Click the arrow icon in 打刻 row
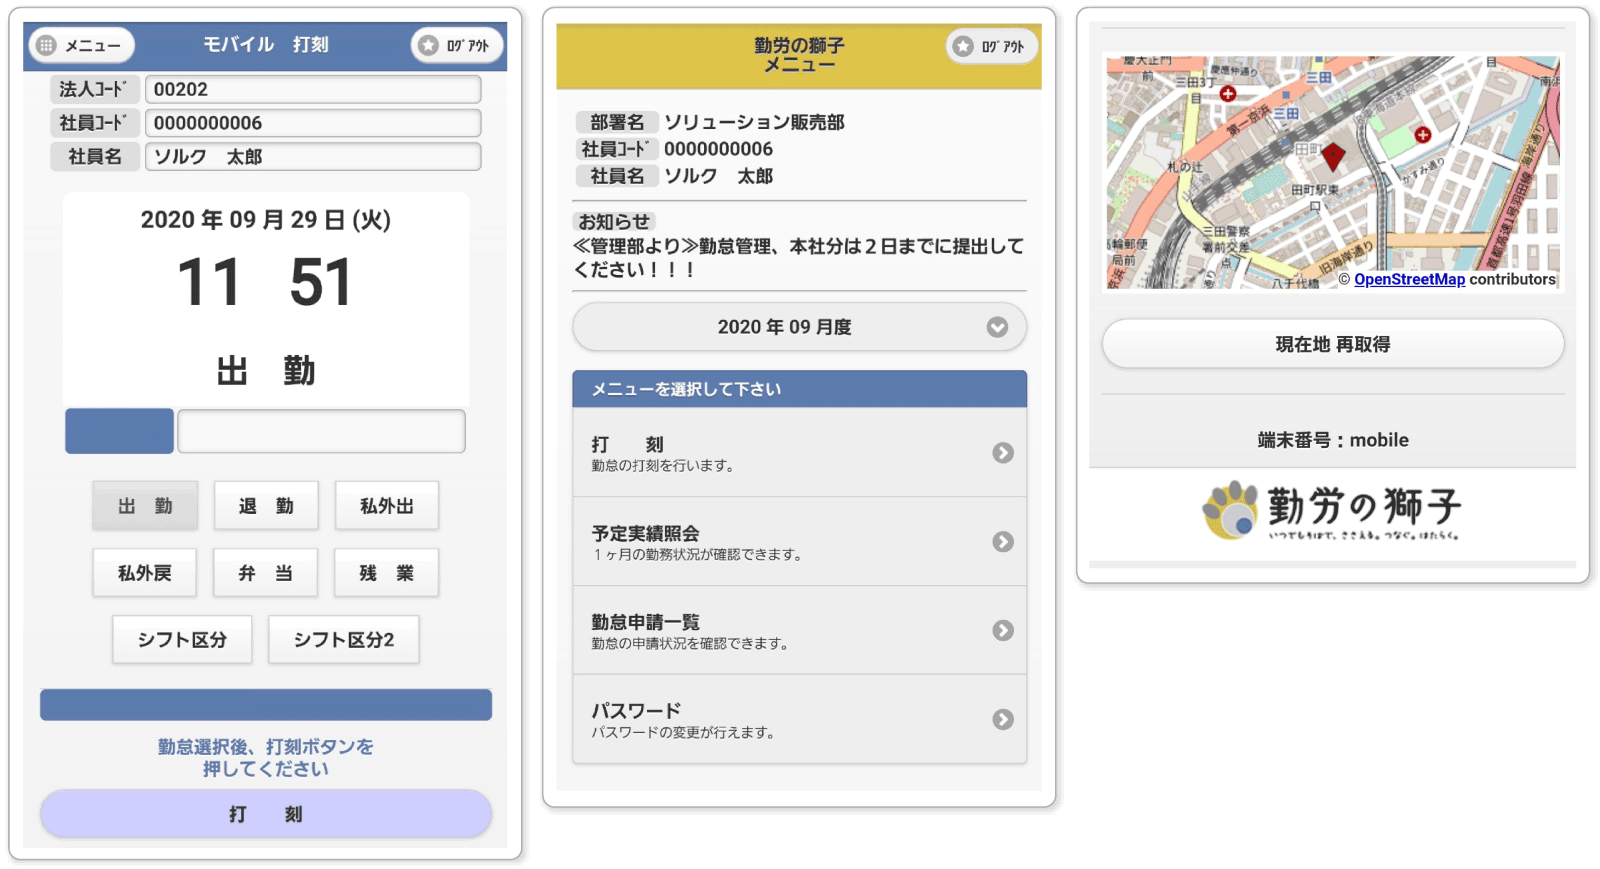The width and height of the screenshot is (1600, 869). coord(1003,453)
